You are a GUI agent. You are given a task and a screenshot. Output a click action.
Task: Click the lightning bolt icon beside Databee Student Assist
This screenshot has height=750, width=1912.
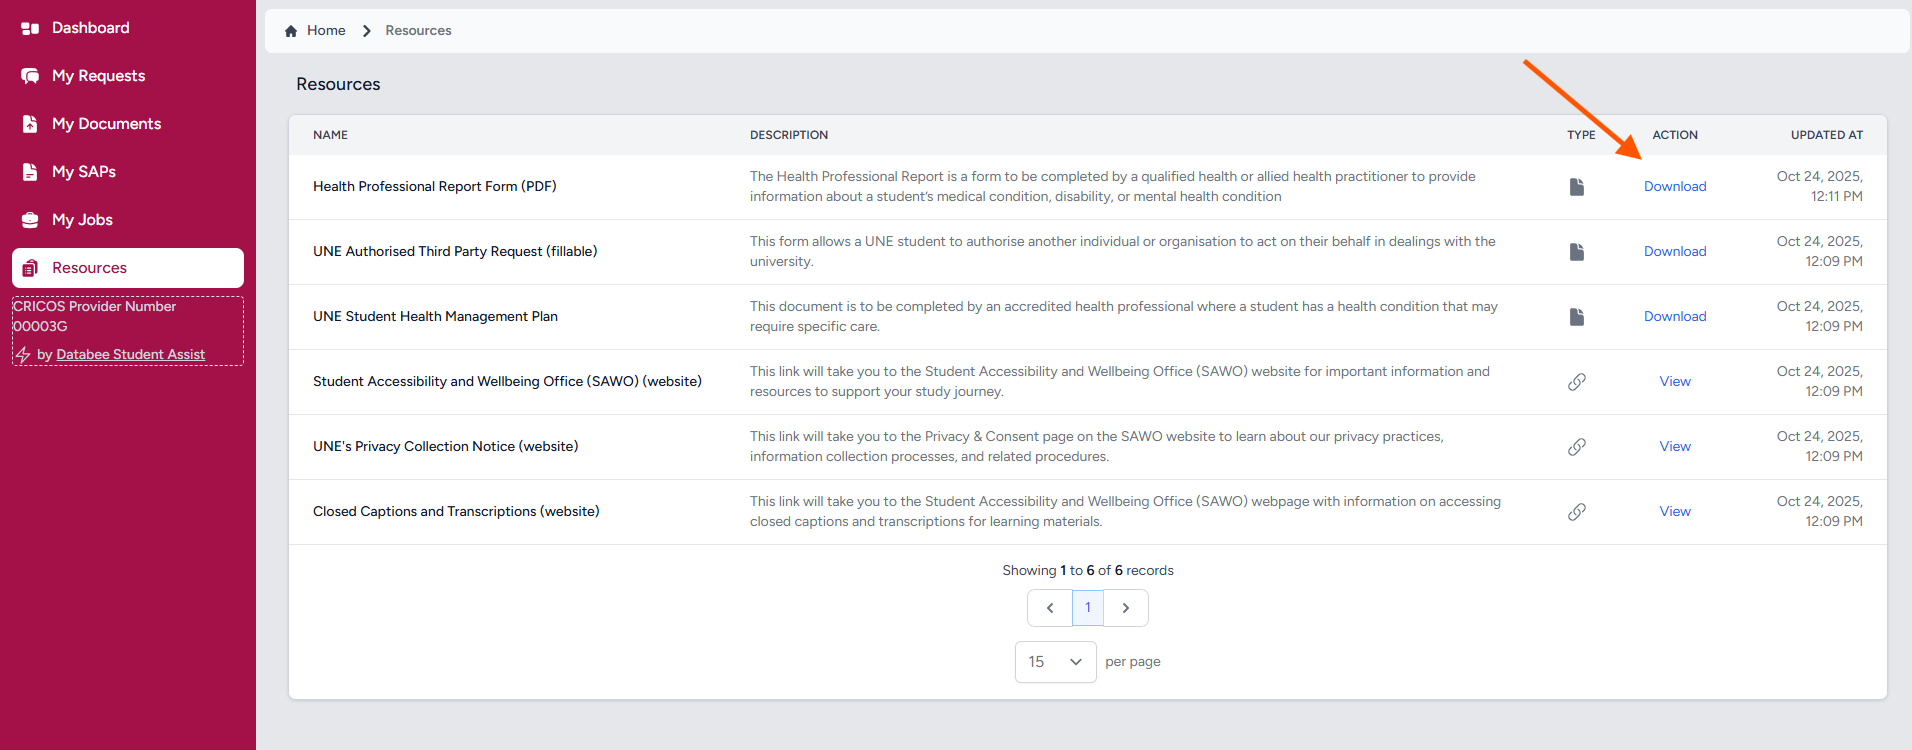(23, 355)
